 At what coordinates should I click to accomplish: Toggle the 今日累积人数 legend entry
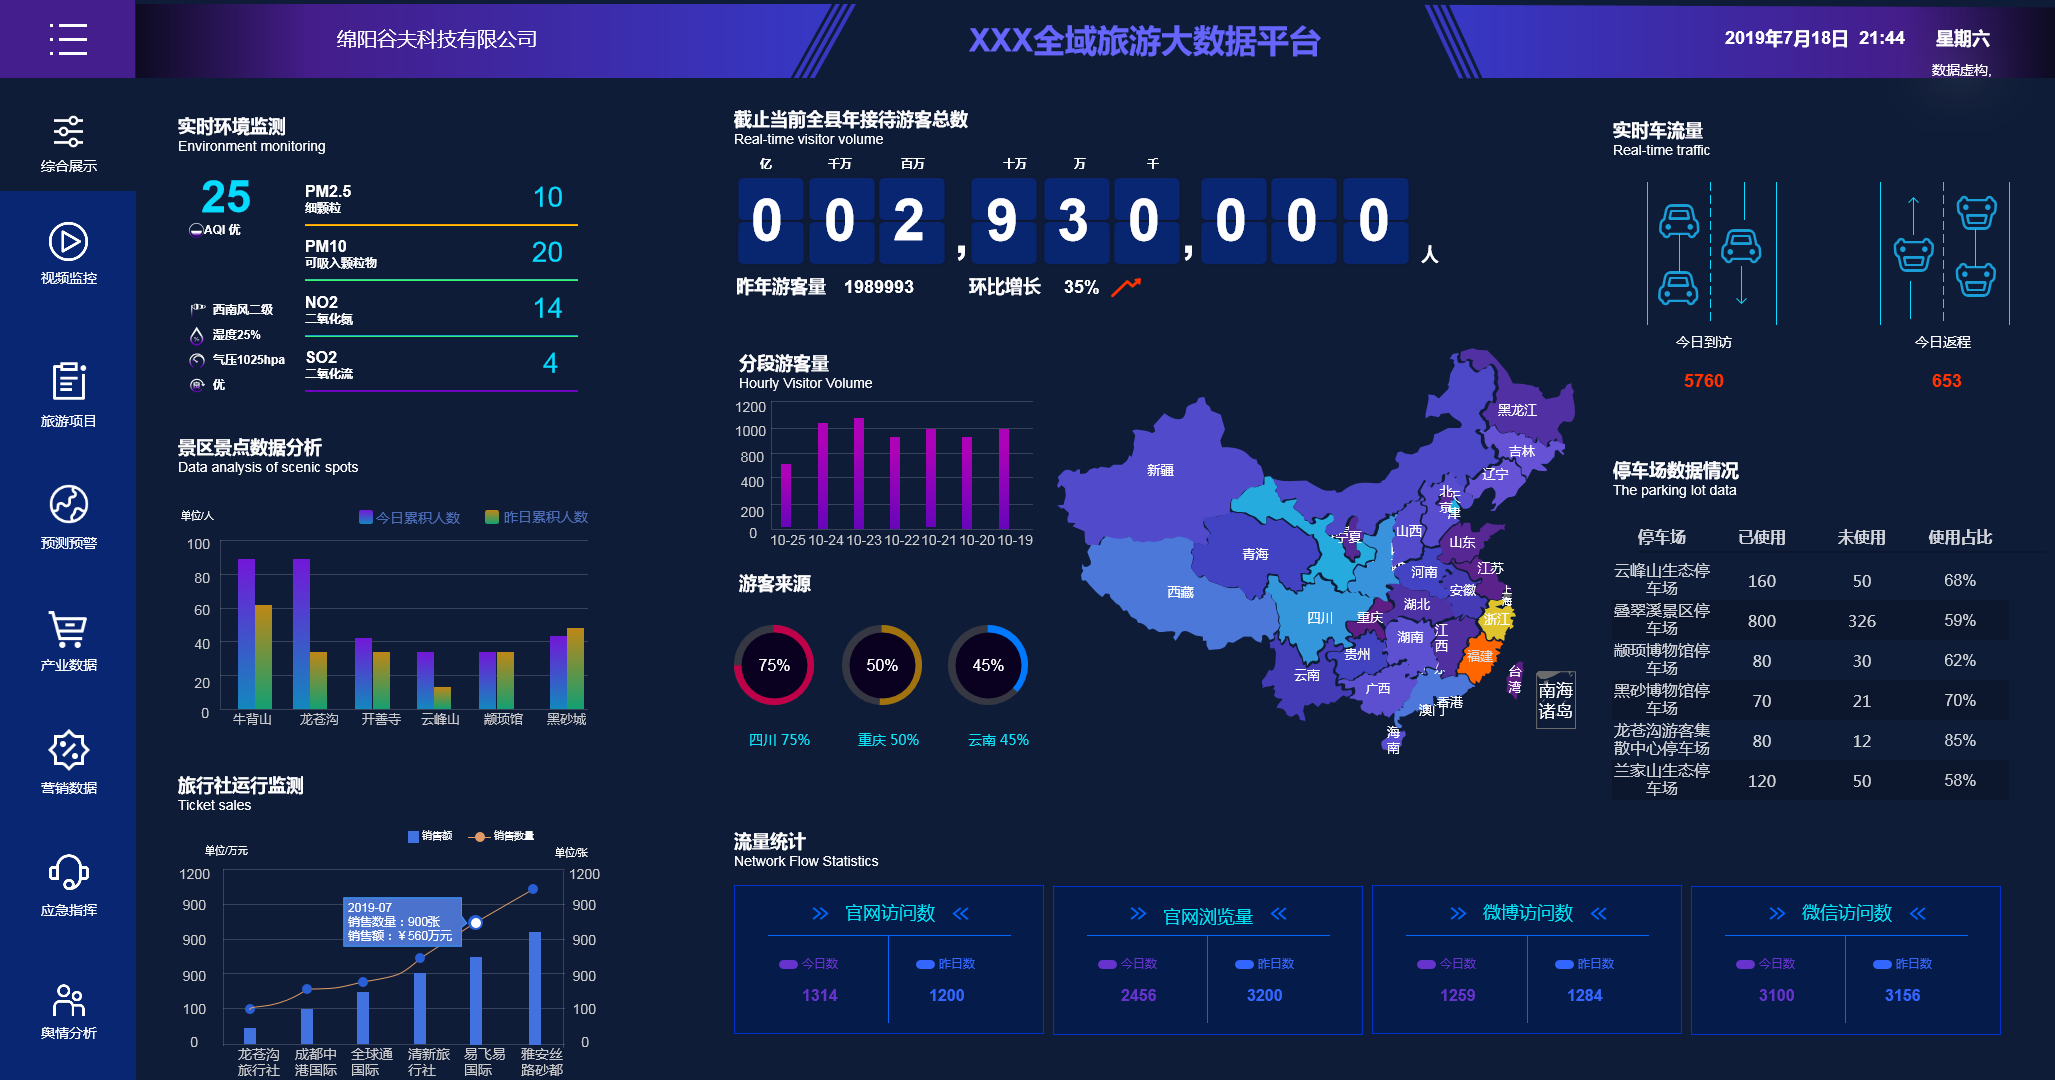408,517
